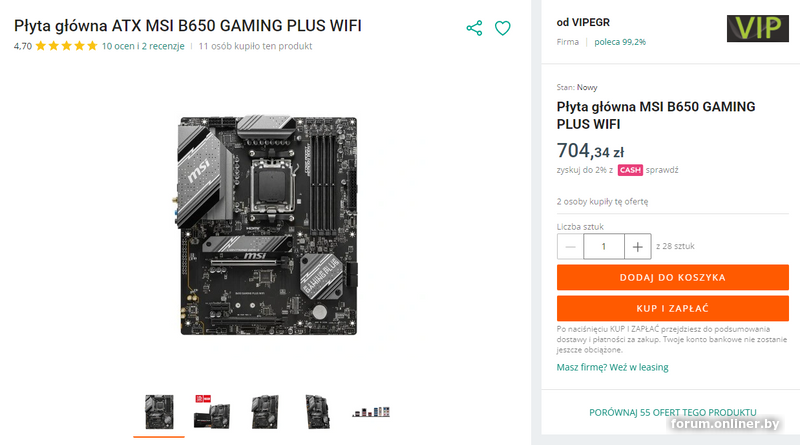Click the pink CASH badge

pos(630,170)
